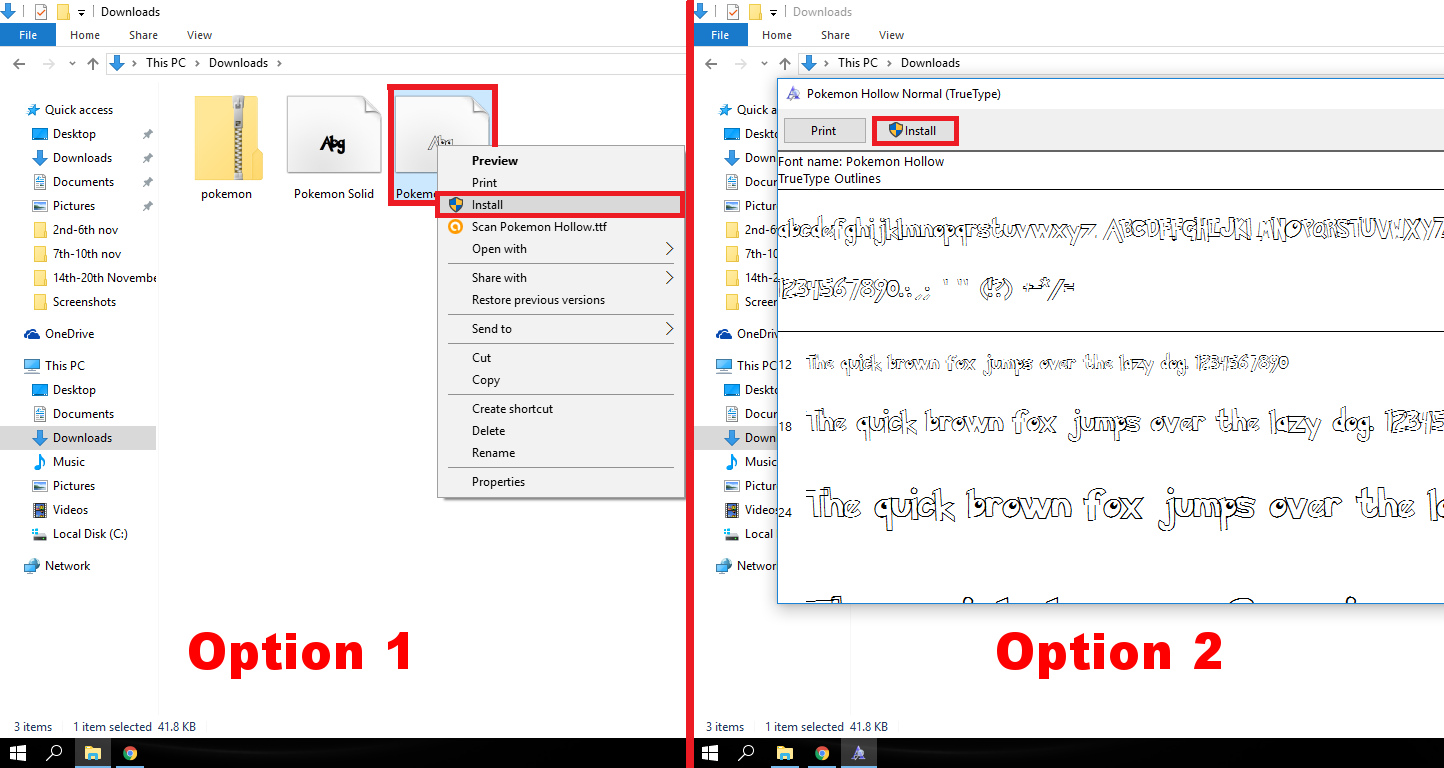1444x768 pixels.
Task: Open the 7th-10th nov folder in Option 1
Action: point(87,254)
